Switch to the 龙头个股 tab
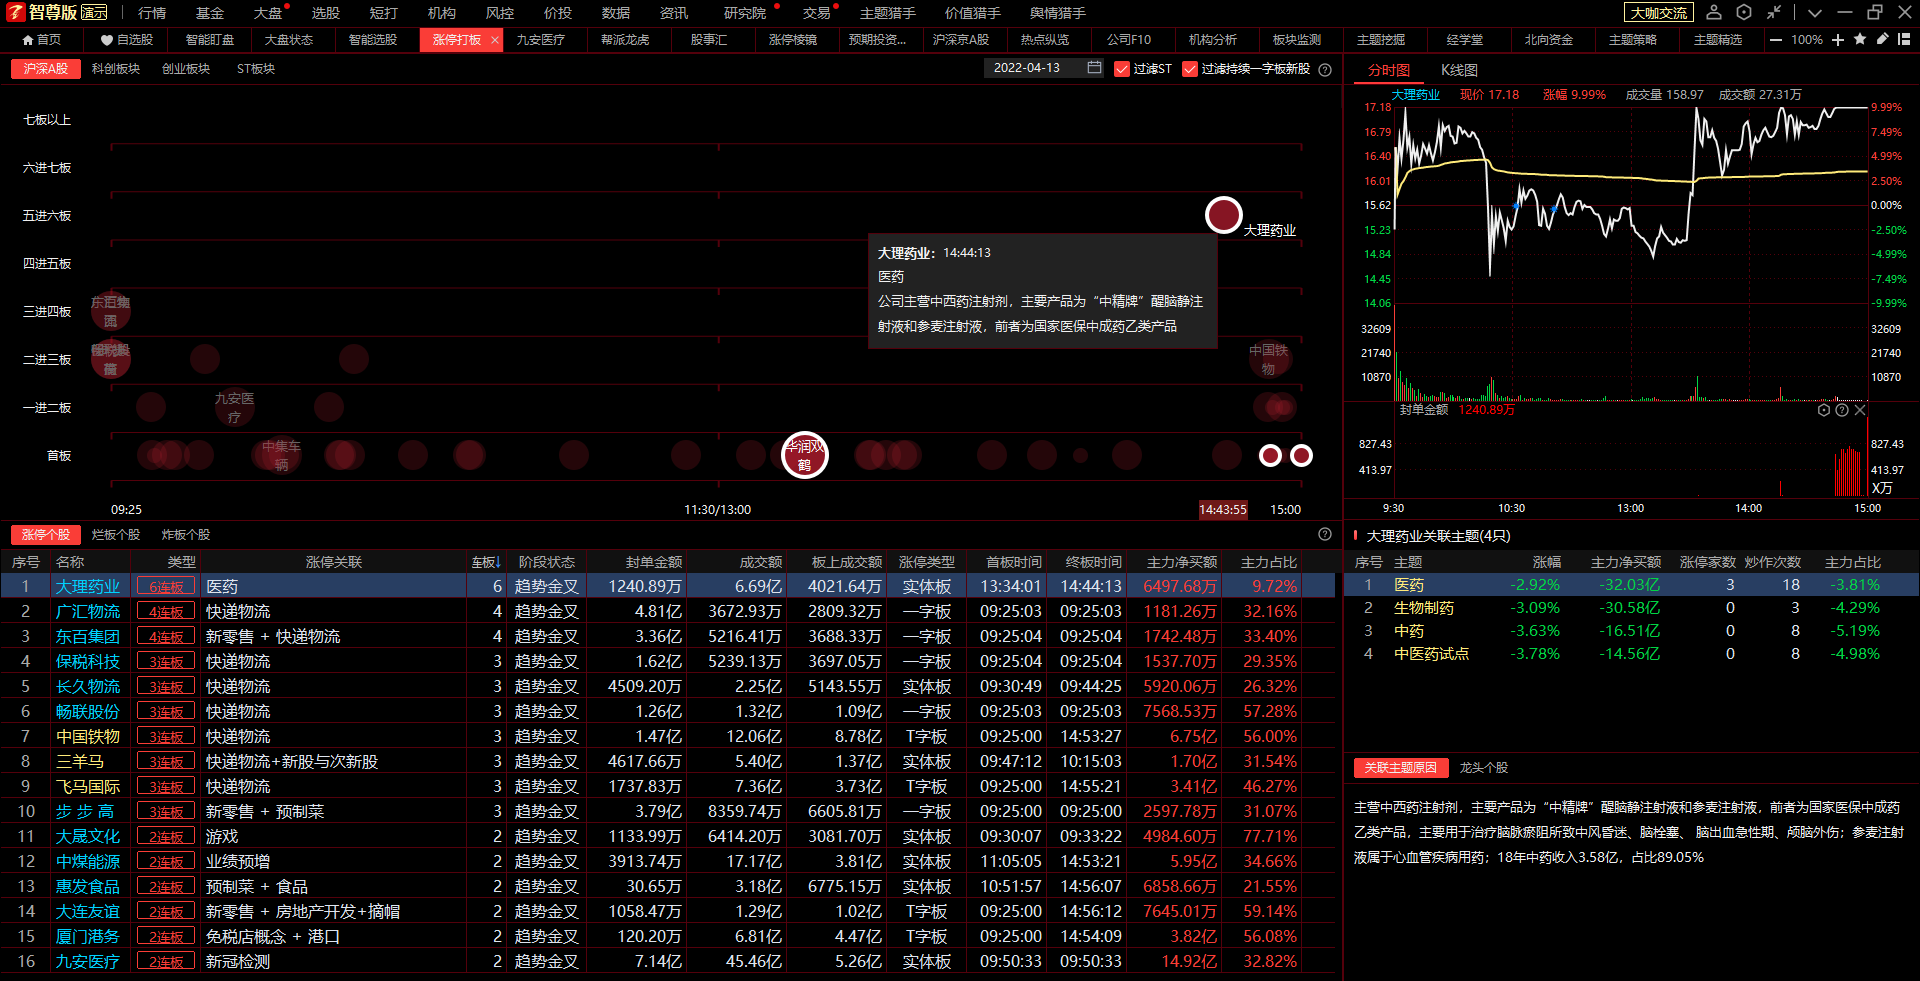 pos(1484,768)
